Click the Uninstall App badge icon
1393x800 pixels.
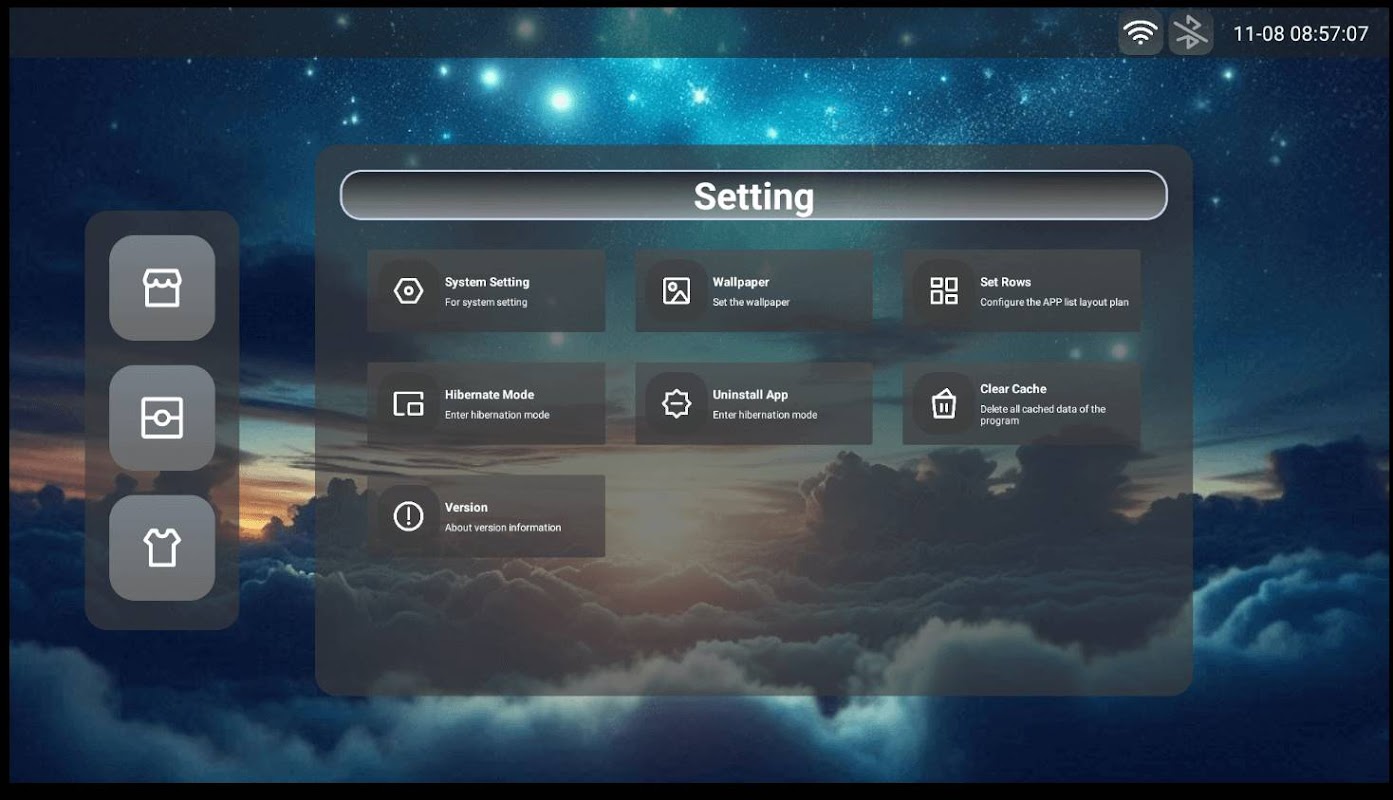[x=677, y=404]
